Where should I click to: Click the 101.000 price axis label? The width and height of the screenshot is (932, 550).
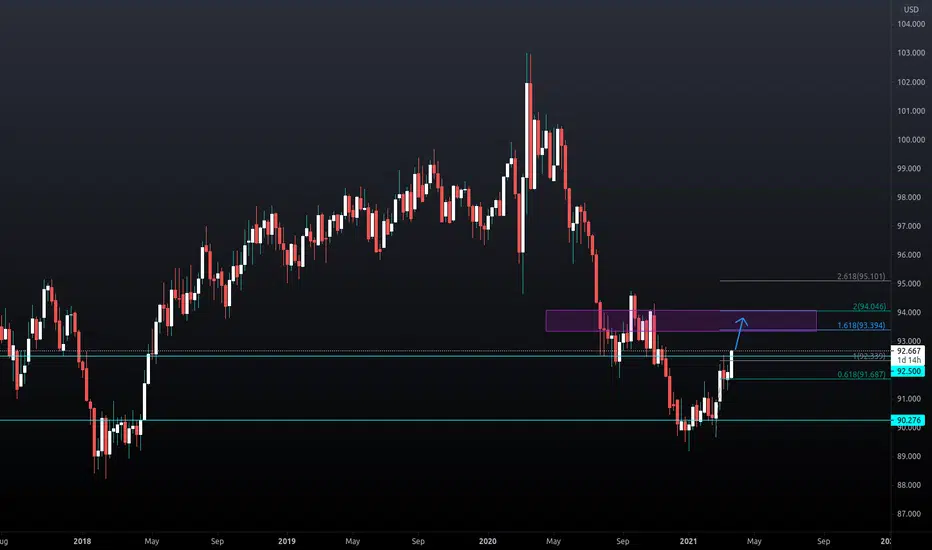click(x=911, y=111)
